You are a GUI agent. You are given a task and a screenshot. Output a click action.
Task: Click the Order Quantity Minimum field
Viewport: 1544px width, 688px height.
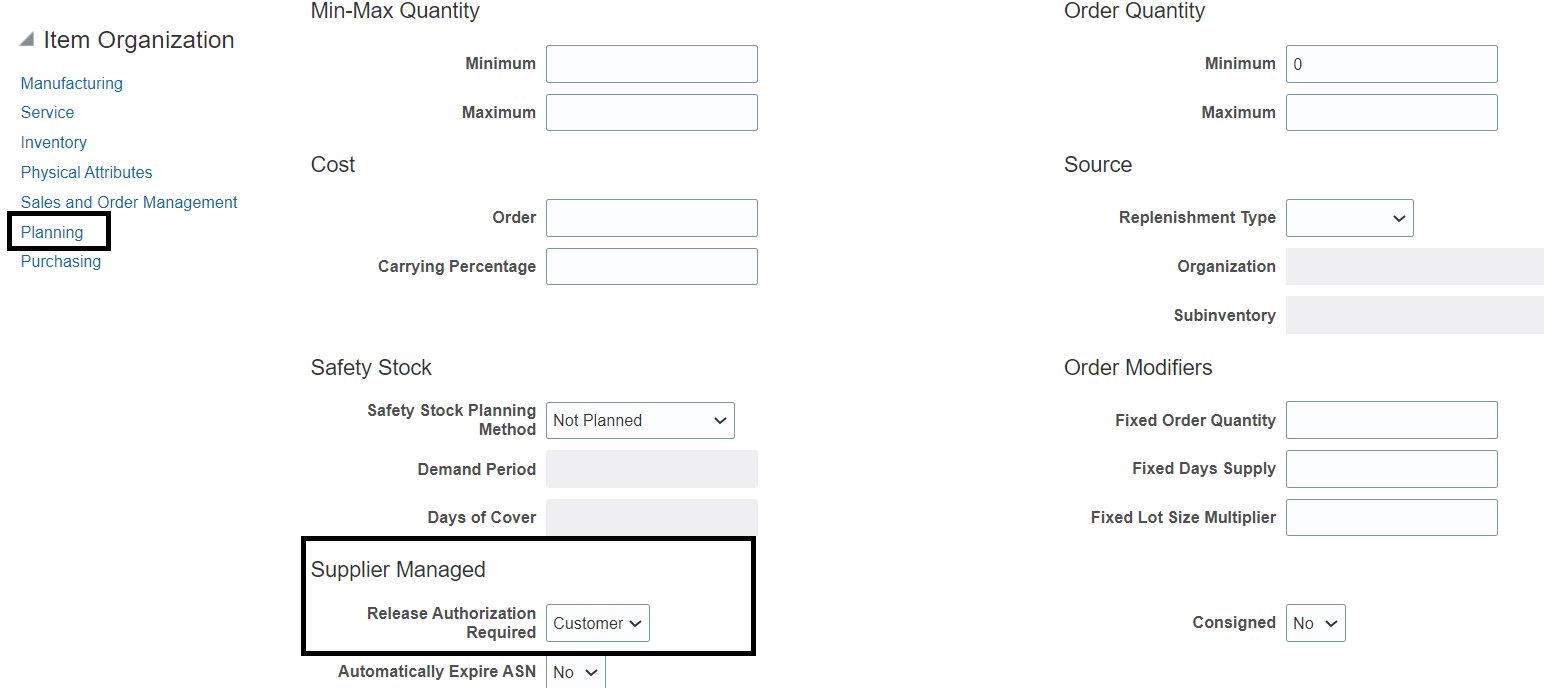[1391, 63]
